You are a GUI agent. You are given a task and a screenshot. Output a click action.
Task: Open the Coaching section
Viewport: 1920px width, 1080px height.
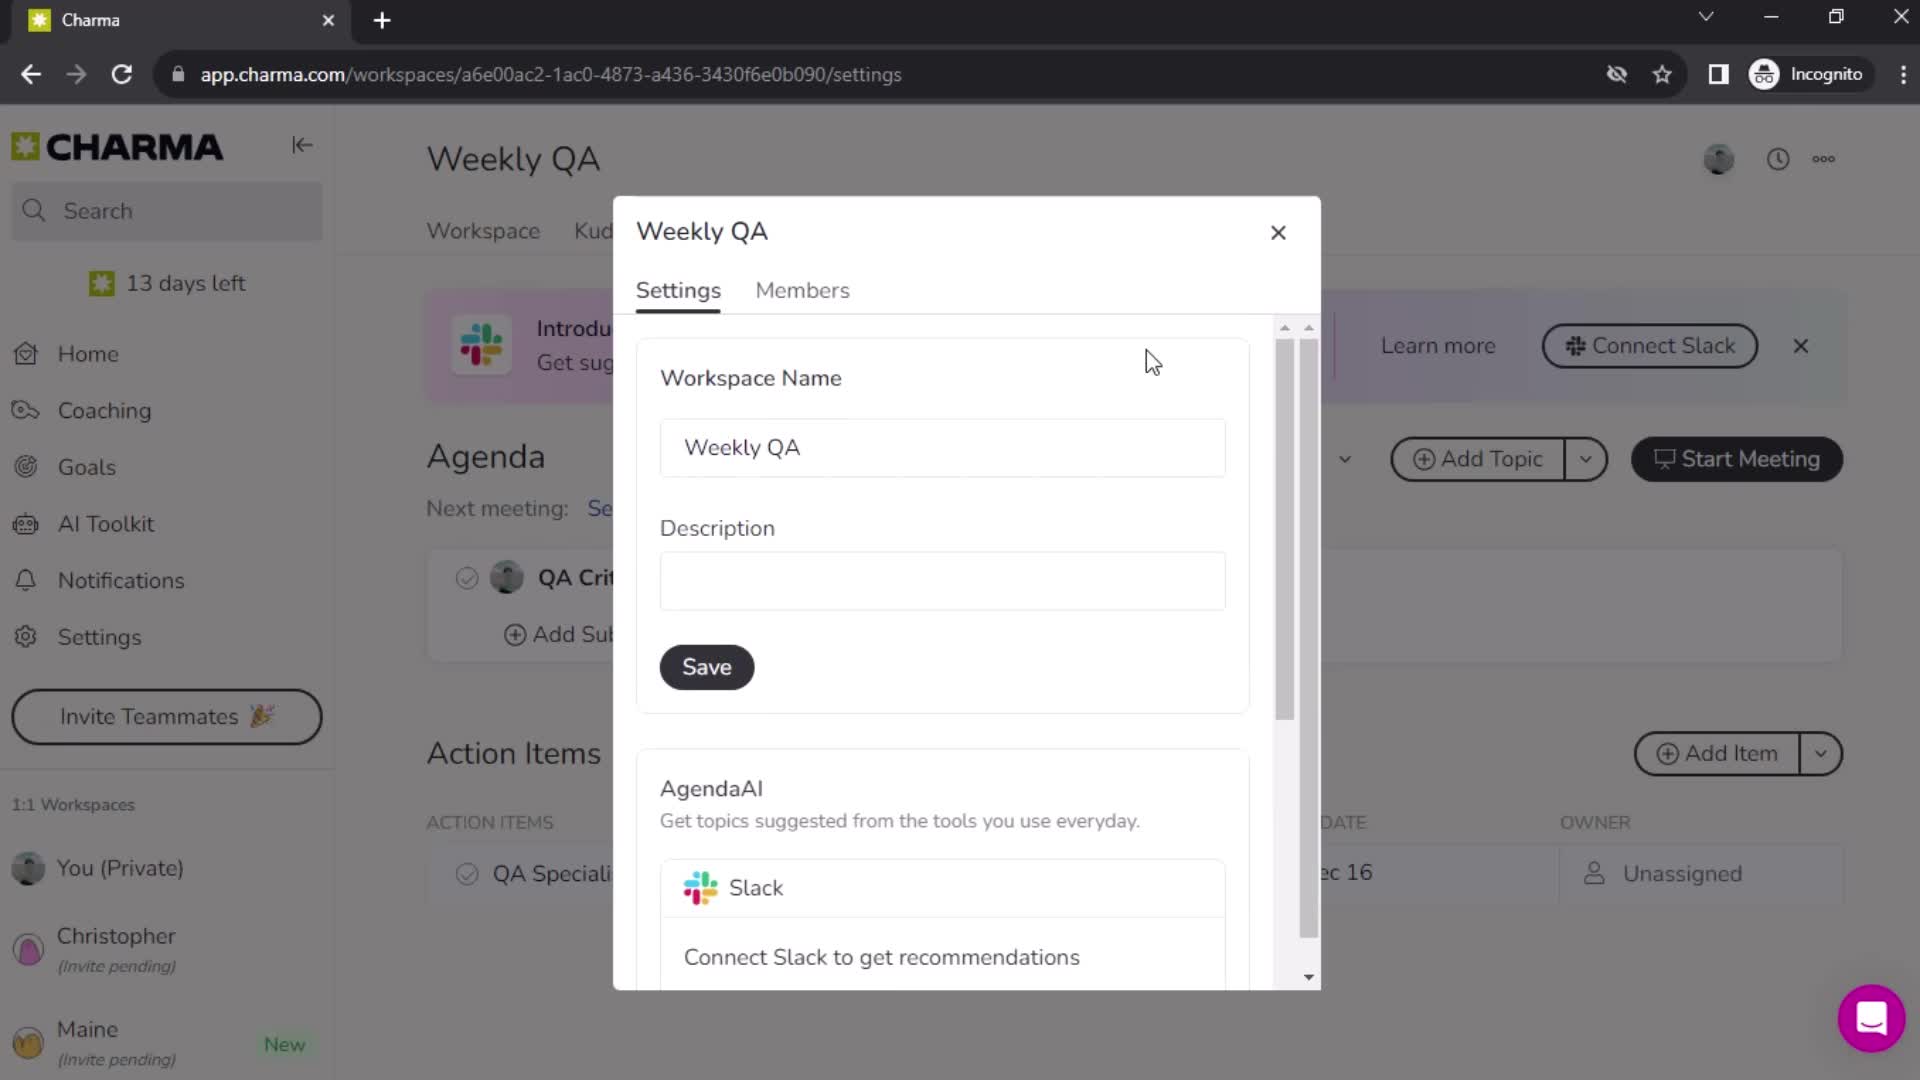pyautogui.click(x=103, y=410)
